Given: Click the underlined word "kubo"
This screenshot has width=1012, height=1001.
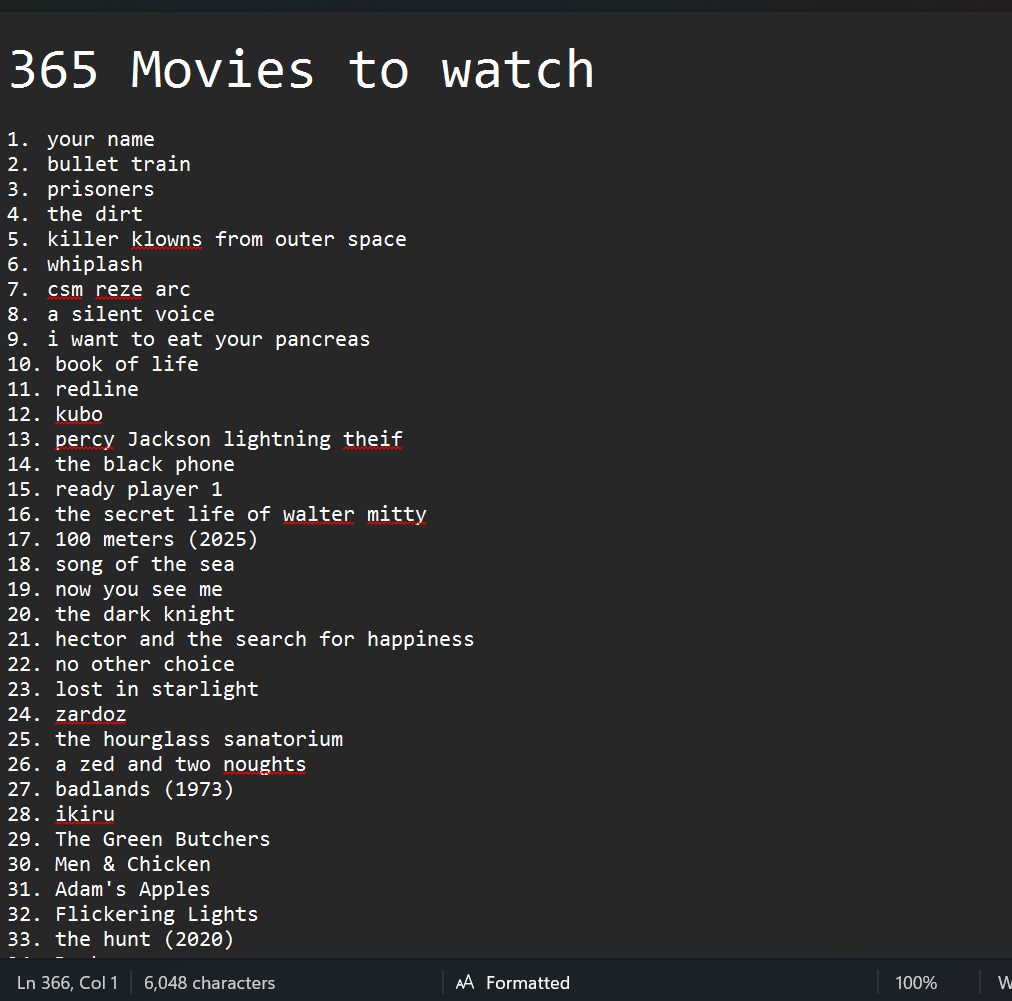Looking at the screenshot, I should tap(79, 414).
